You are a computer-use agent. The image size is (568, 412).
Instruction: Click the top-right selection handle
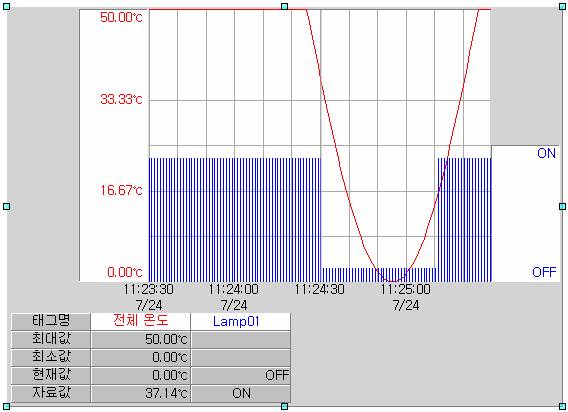pyautogui.click(x=562, y=6)
